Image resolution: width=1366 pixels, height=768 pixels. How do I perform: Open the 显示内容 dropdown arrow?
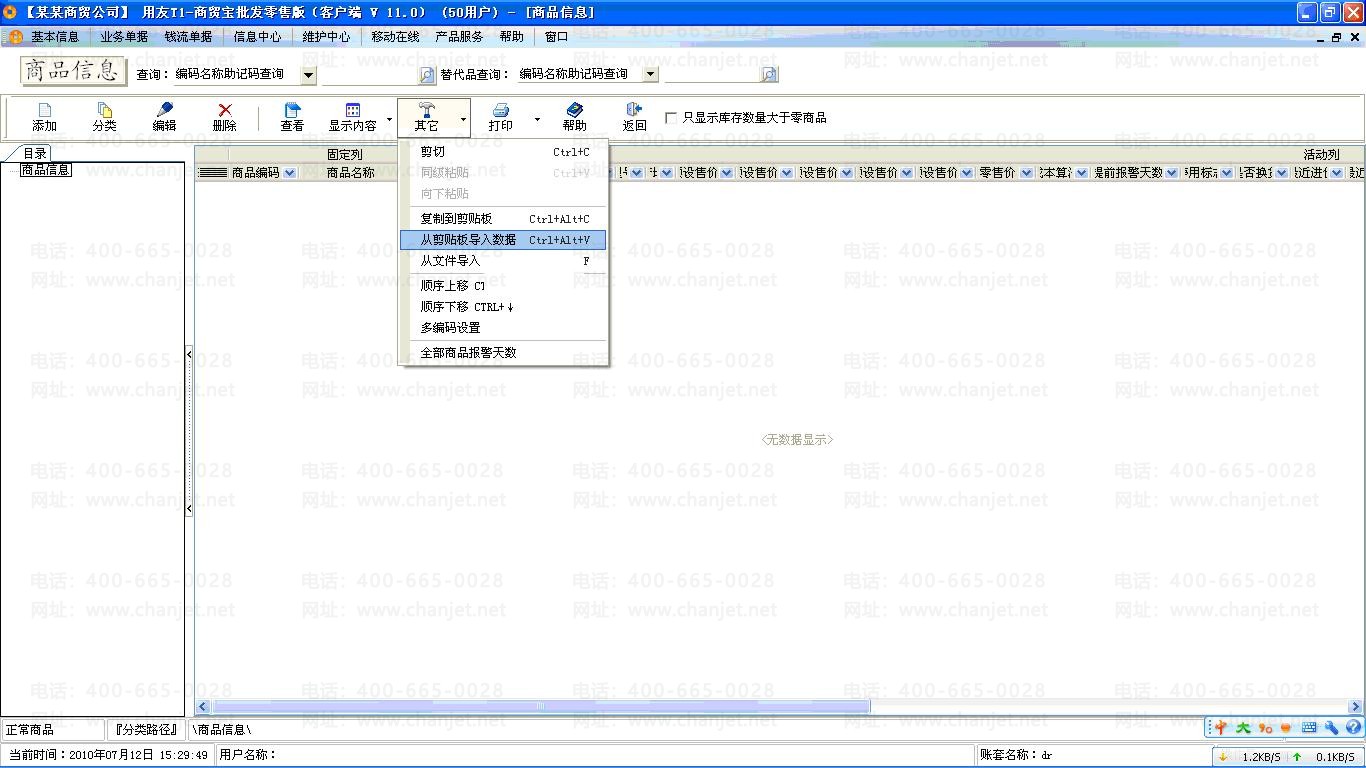389,119
